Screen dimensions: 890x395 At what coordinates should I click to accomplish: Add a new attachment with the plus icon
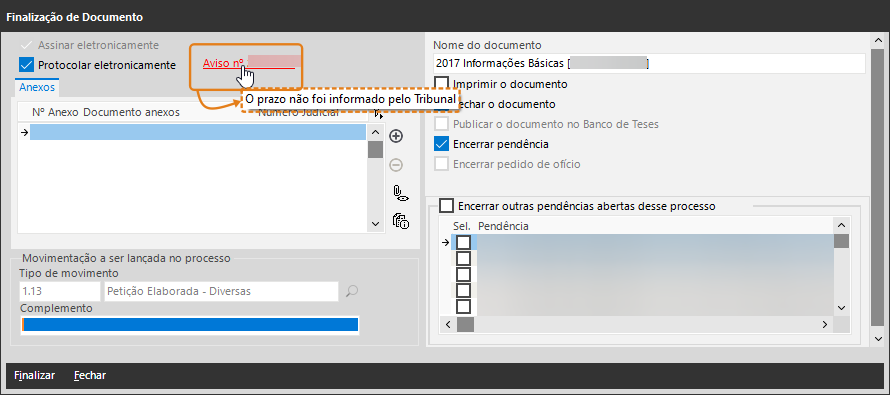click(396, 136)
